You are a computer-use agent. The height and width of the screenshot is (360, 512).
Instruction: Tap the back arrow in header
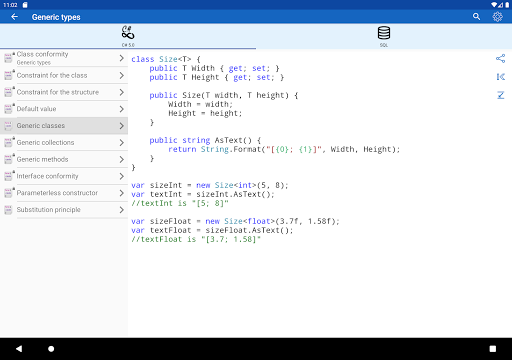pos(14,17)
